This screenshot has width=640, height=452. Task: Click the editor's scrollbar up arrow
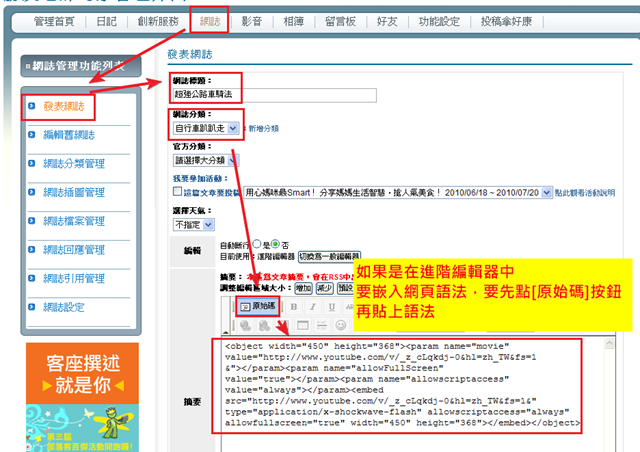pyautogui.click(x=609, y=343)
